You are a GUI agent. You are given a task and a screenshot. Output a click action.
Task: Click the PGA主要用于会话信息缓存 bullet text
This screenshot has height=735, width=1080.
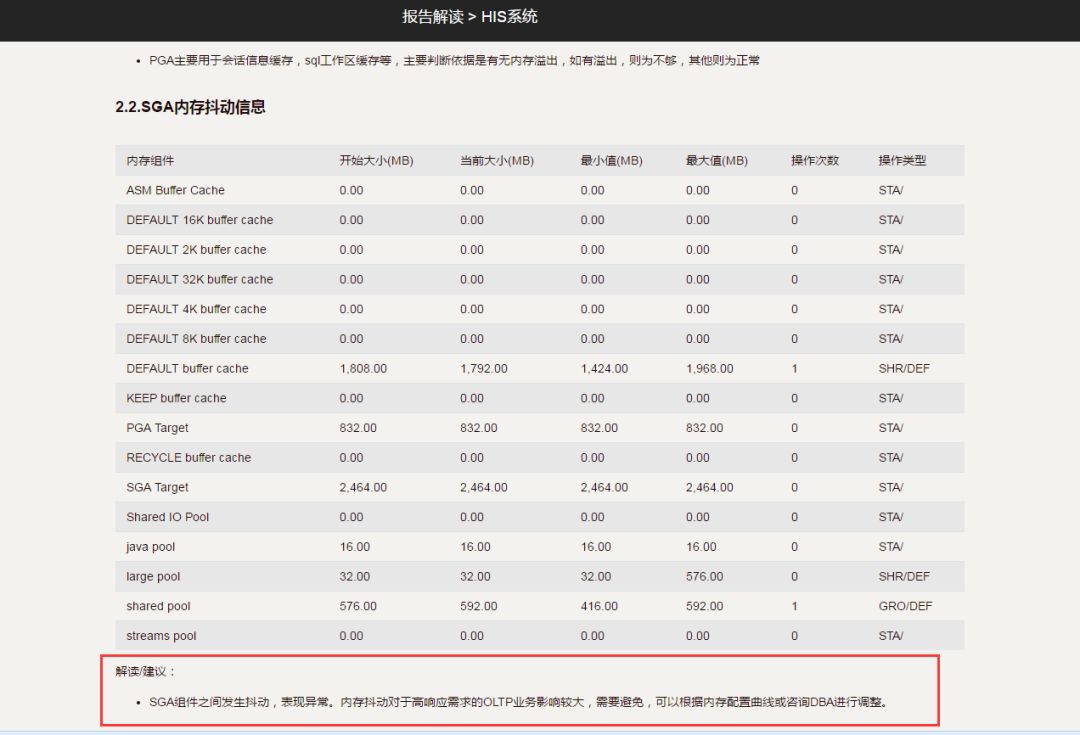(x=455, y=61)
